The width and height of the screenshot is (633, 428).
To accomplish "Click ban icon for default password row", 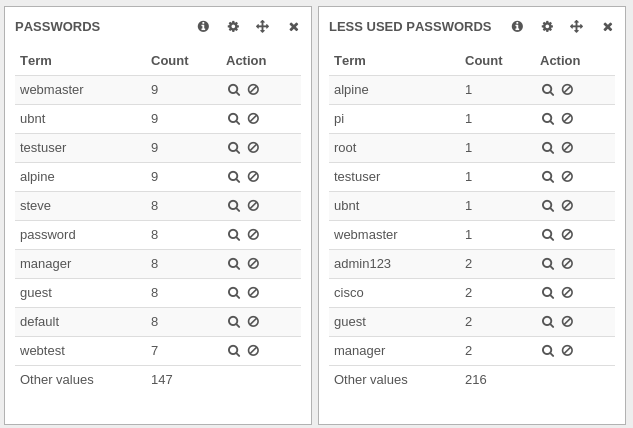I will 253,322.
